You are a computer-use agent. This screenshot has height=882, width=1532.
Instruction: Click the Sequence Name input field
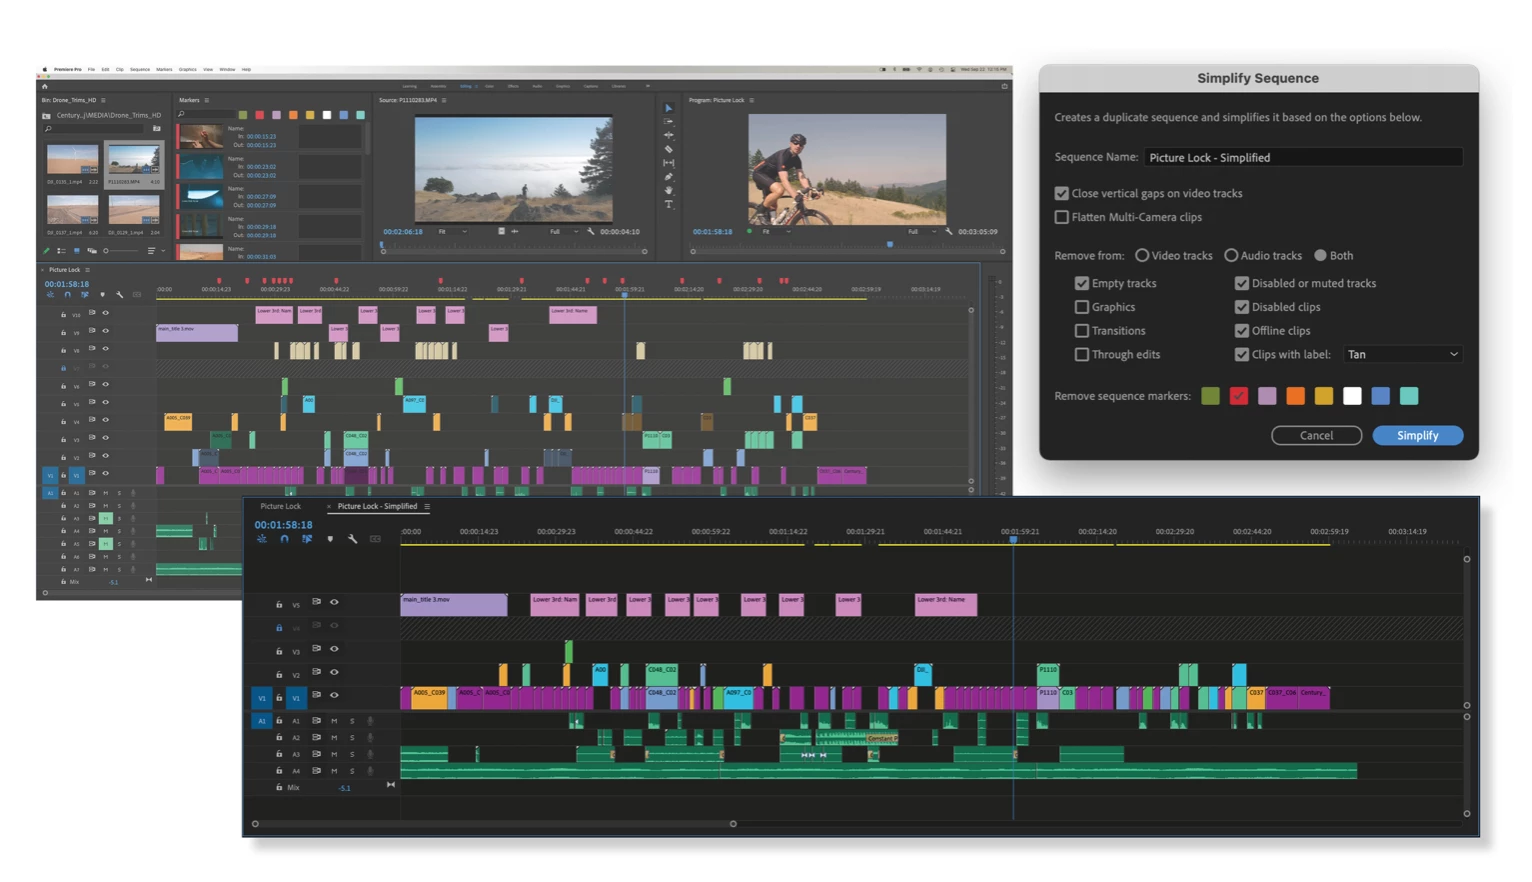click(1303, 158)
